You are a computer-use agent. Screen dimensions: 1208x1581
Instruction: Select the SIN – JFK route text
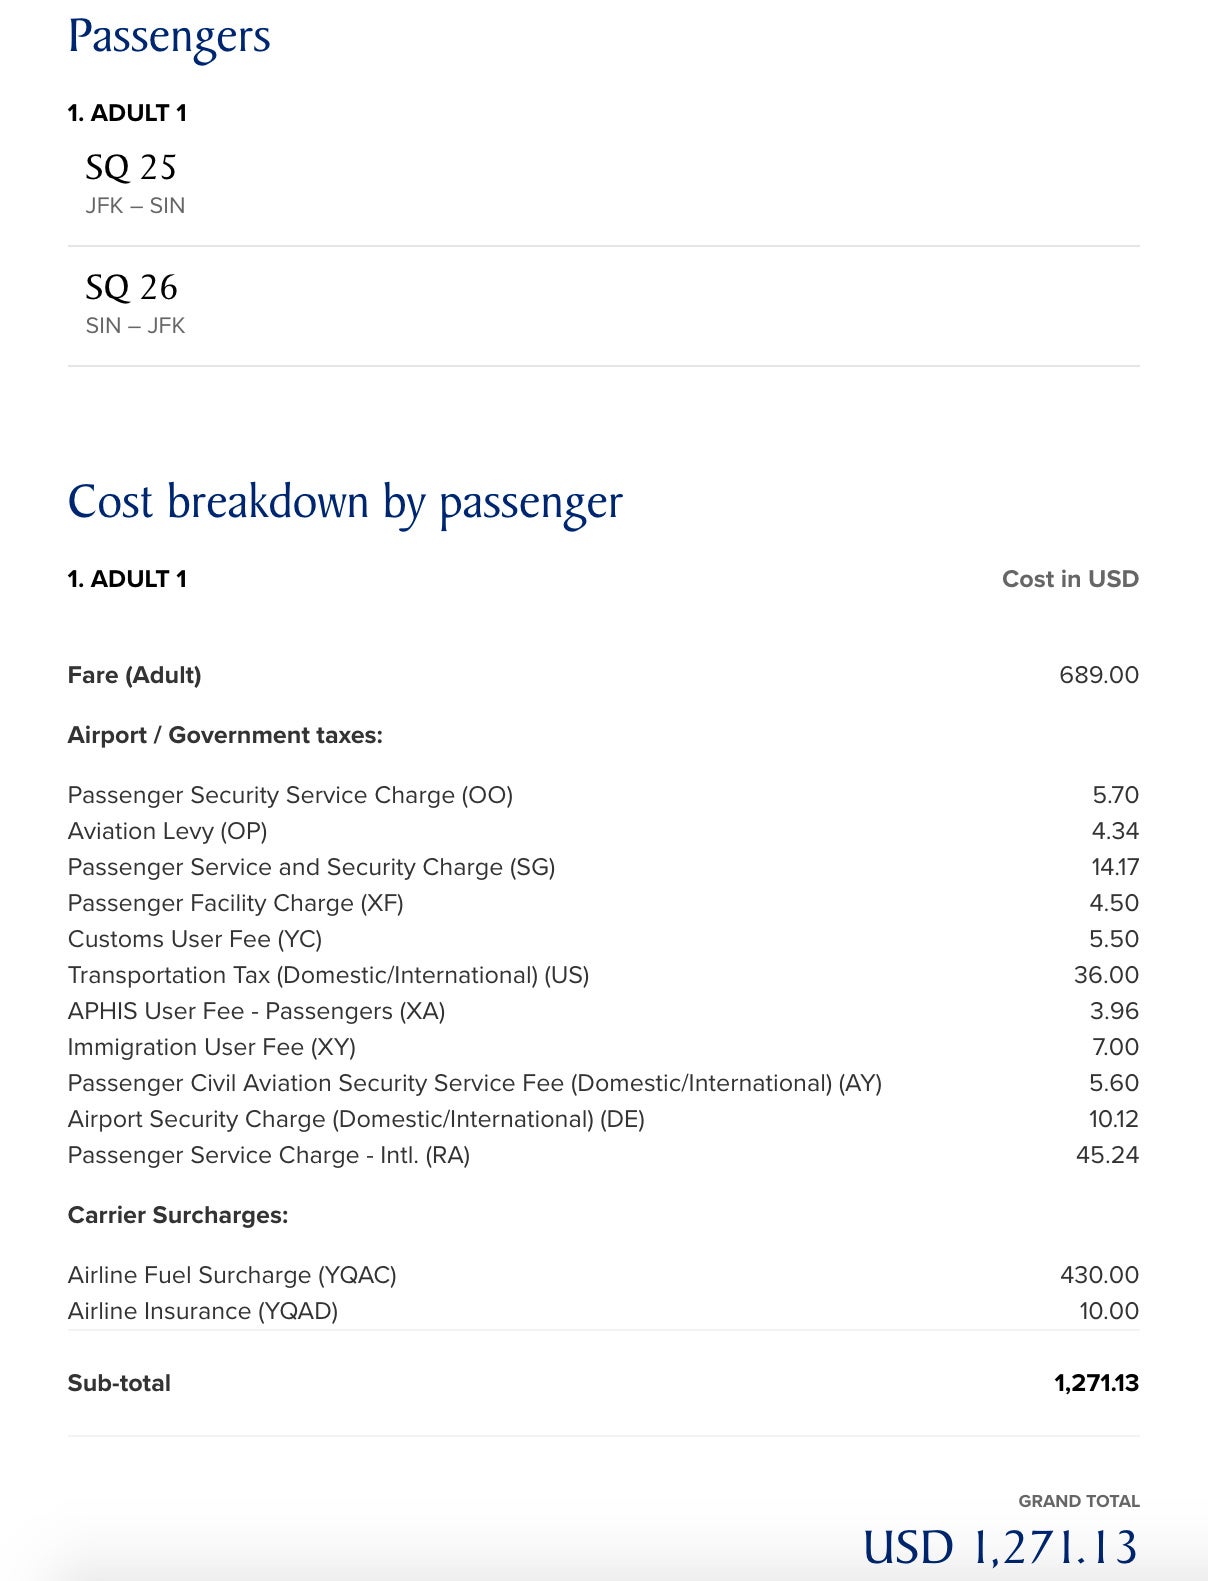pos(135,326)
